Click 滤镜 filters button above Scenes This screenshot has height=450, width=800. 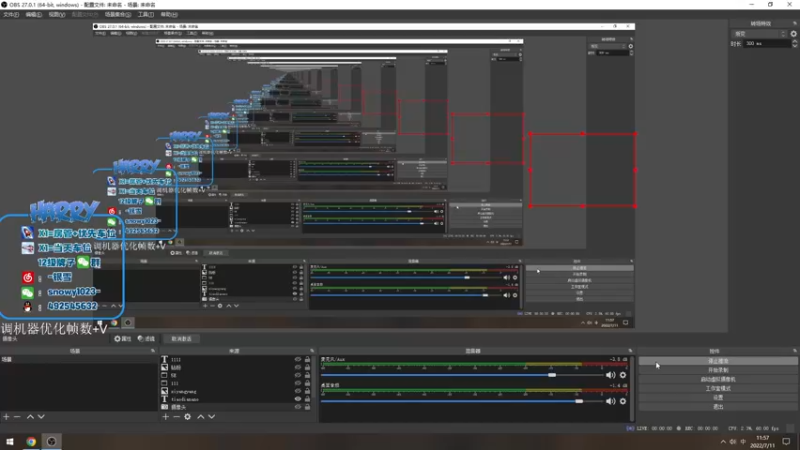146,339
